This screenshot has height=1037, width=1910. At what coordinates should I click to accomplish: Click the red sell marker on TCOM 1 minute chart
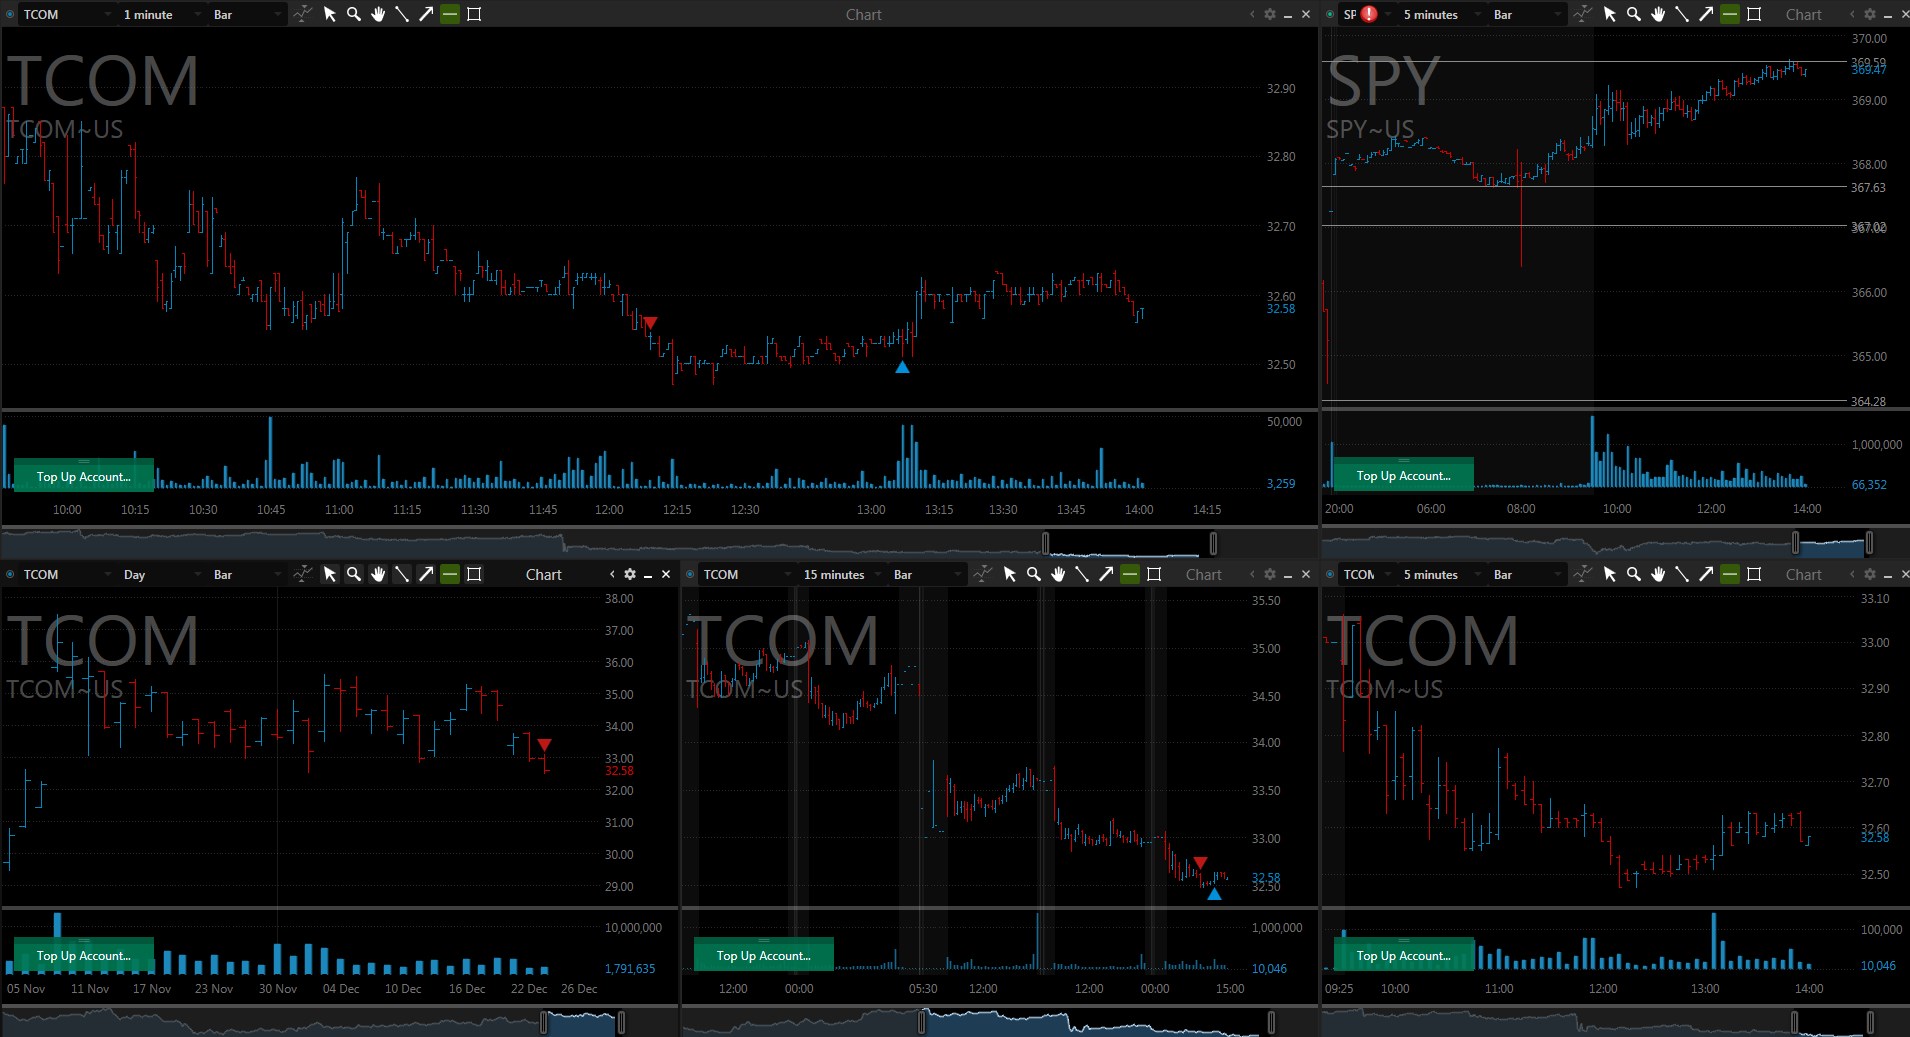point(650,322)
